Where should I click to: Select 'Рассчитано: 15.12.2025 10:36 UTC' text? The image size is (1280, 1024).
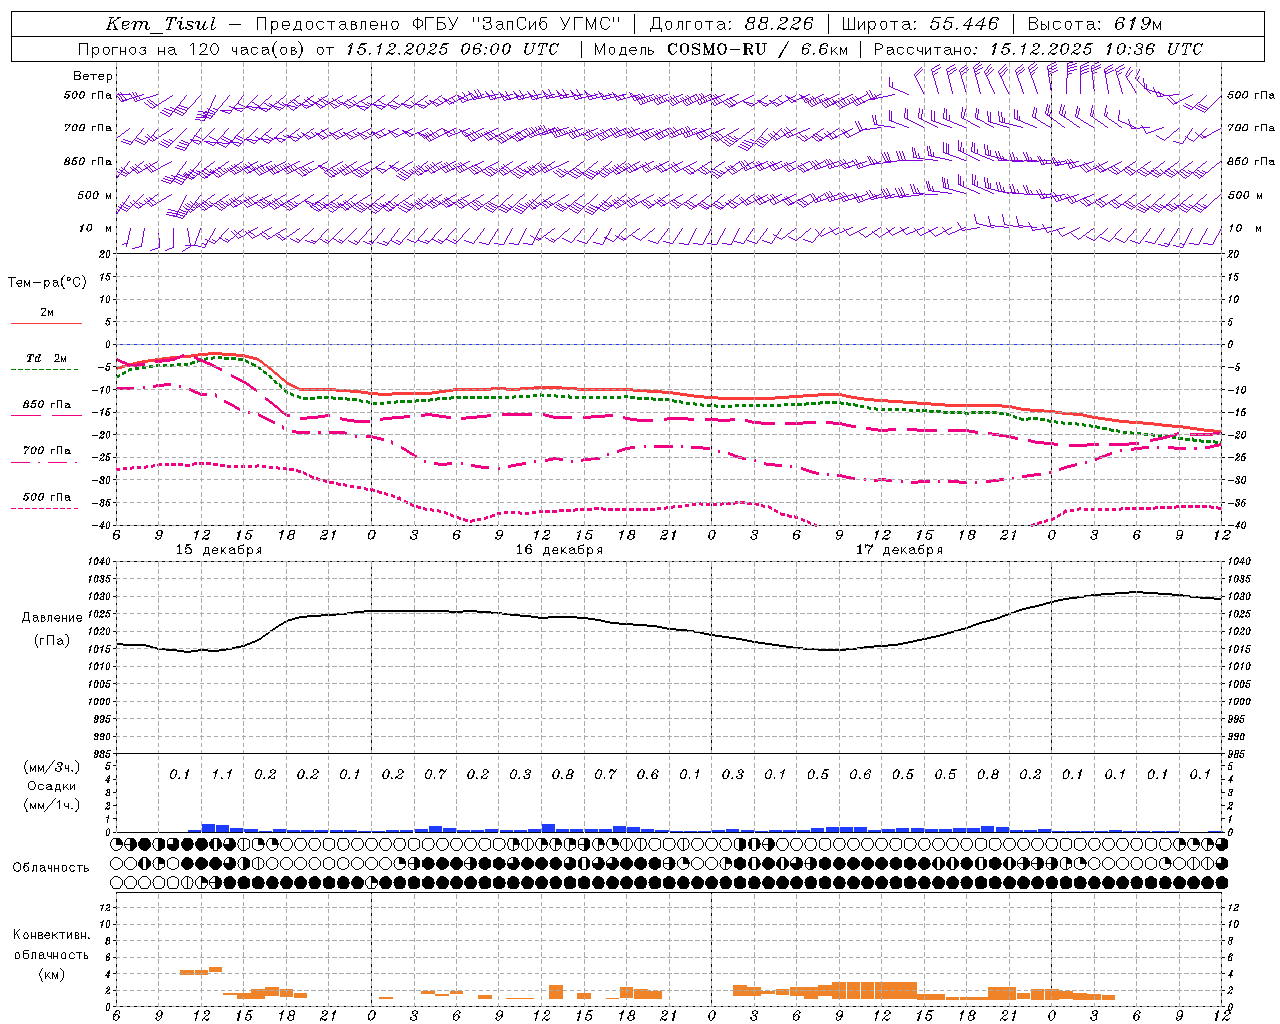(1038, 49)
